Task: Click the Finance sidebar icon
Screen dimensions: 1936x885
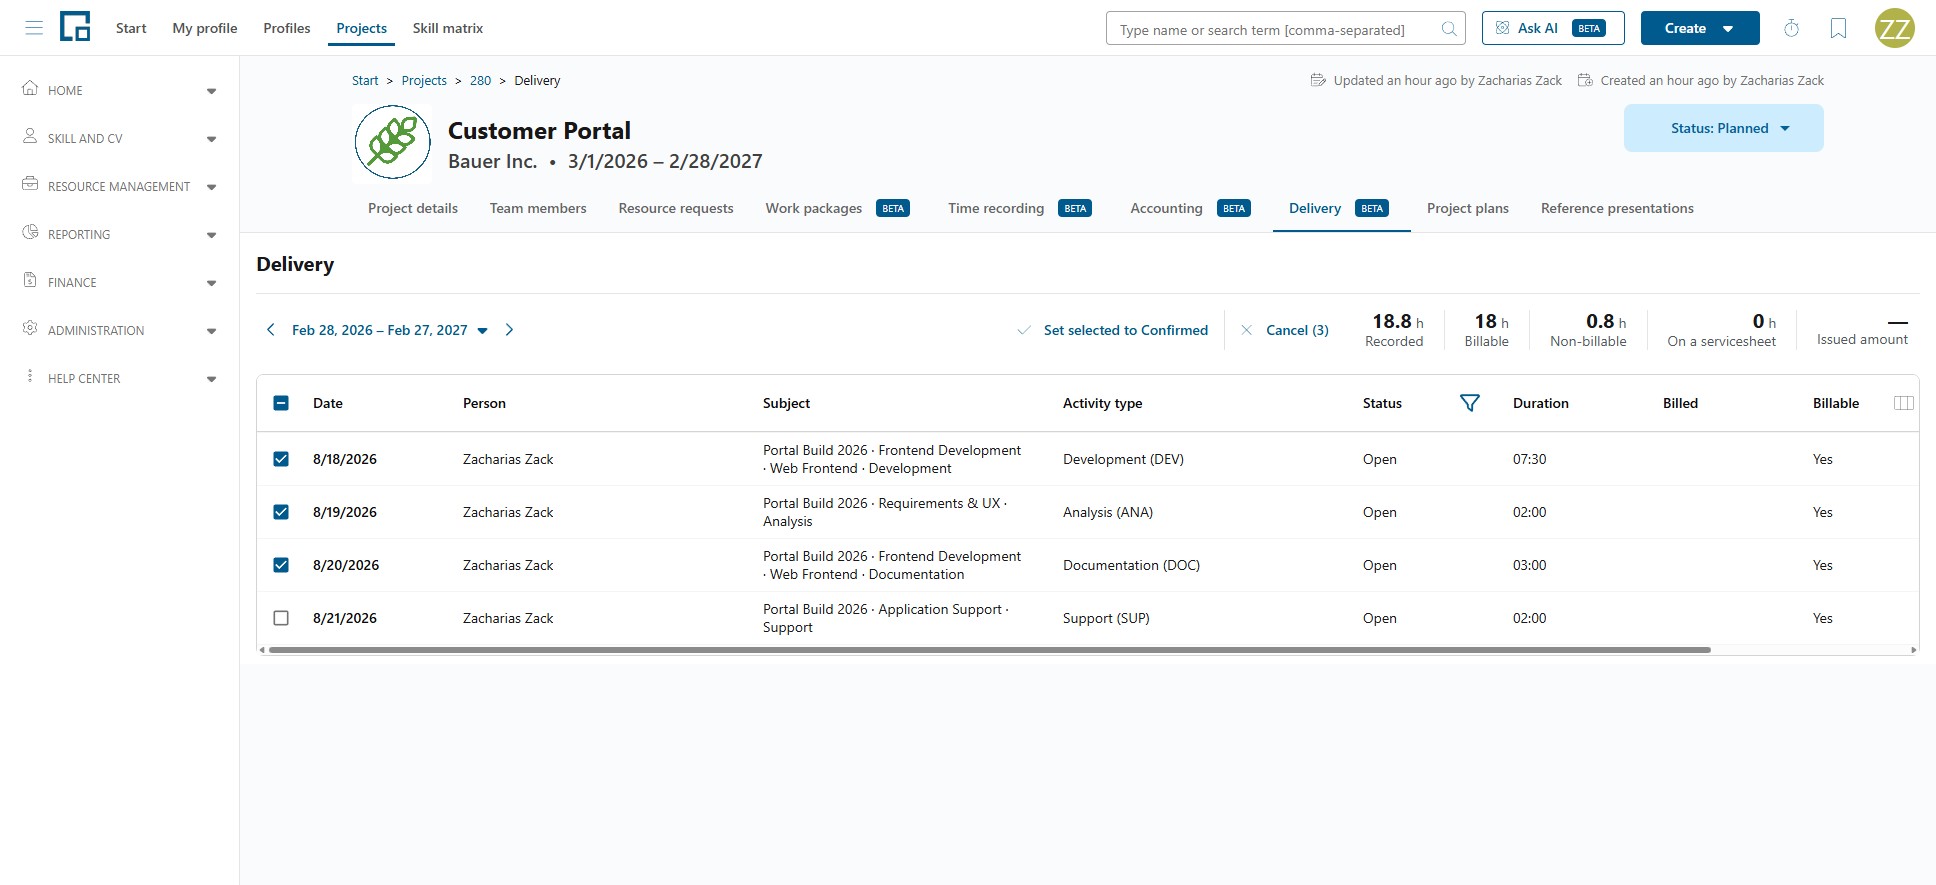Action: pos(30,280)
